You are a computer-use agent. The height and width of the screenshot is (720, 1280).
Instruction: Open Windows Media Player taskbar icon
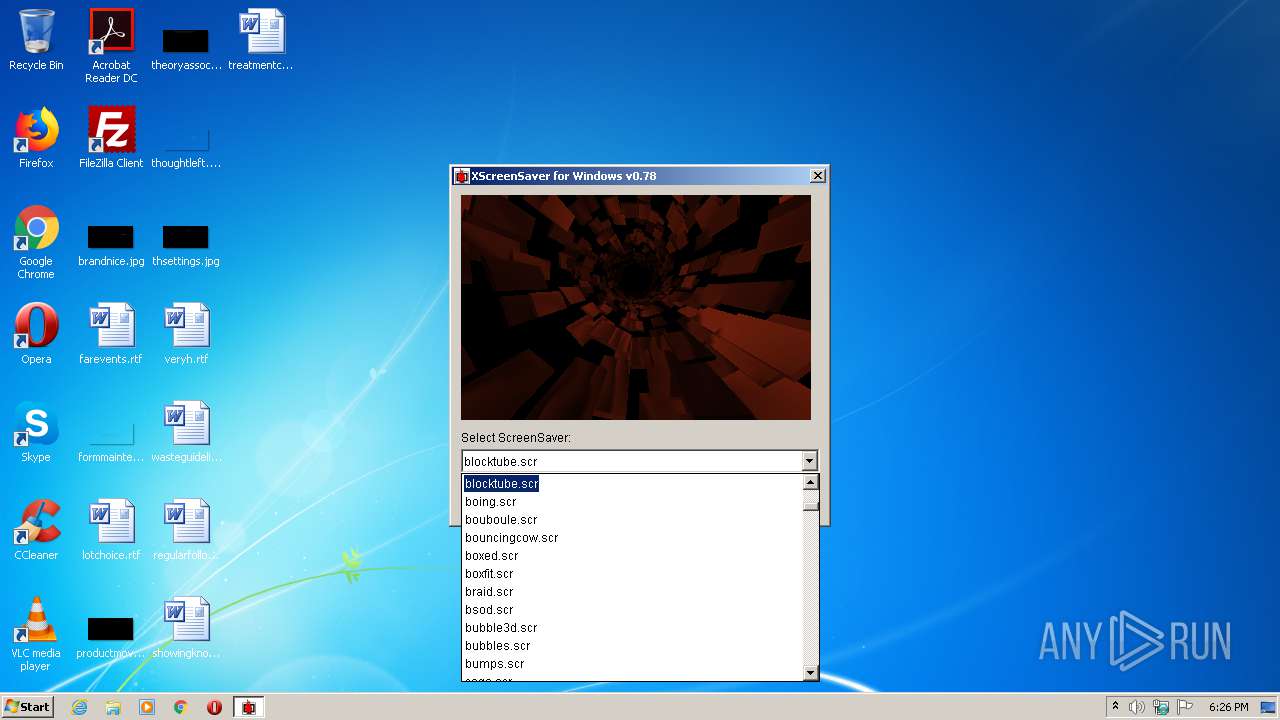pyautogui.click(x=147, y=707)
